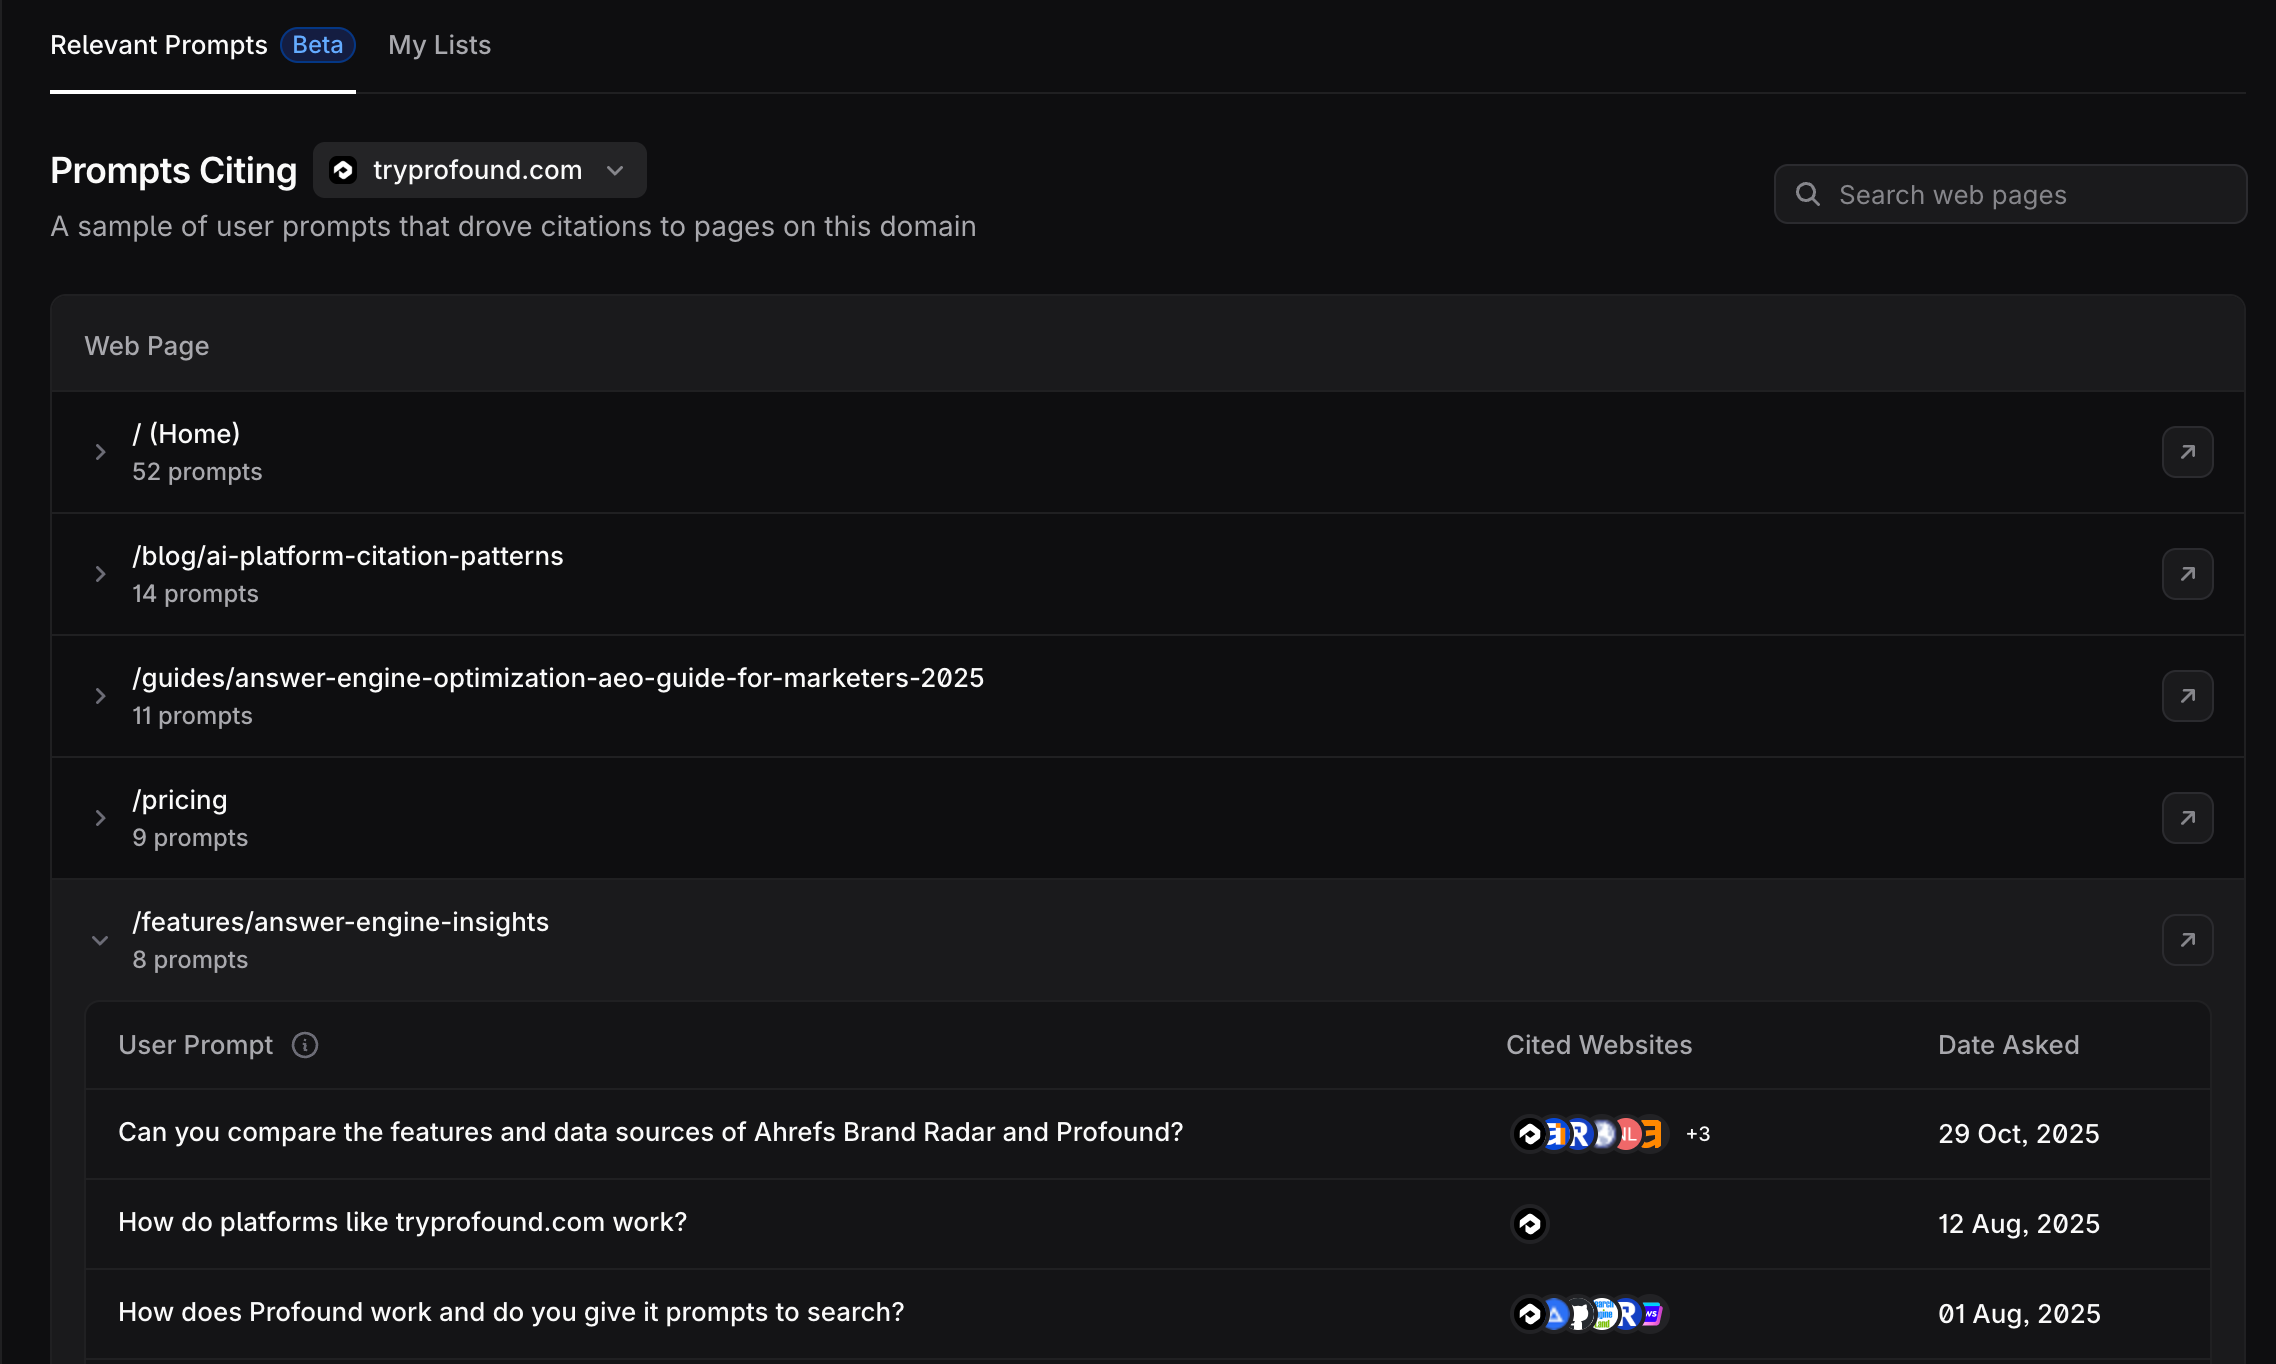Select the Relevant Prompts tab
The width and height of the screenshot is (2276, 1364).
pos(158,45)
